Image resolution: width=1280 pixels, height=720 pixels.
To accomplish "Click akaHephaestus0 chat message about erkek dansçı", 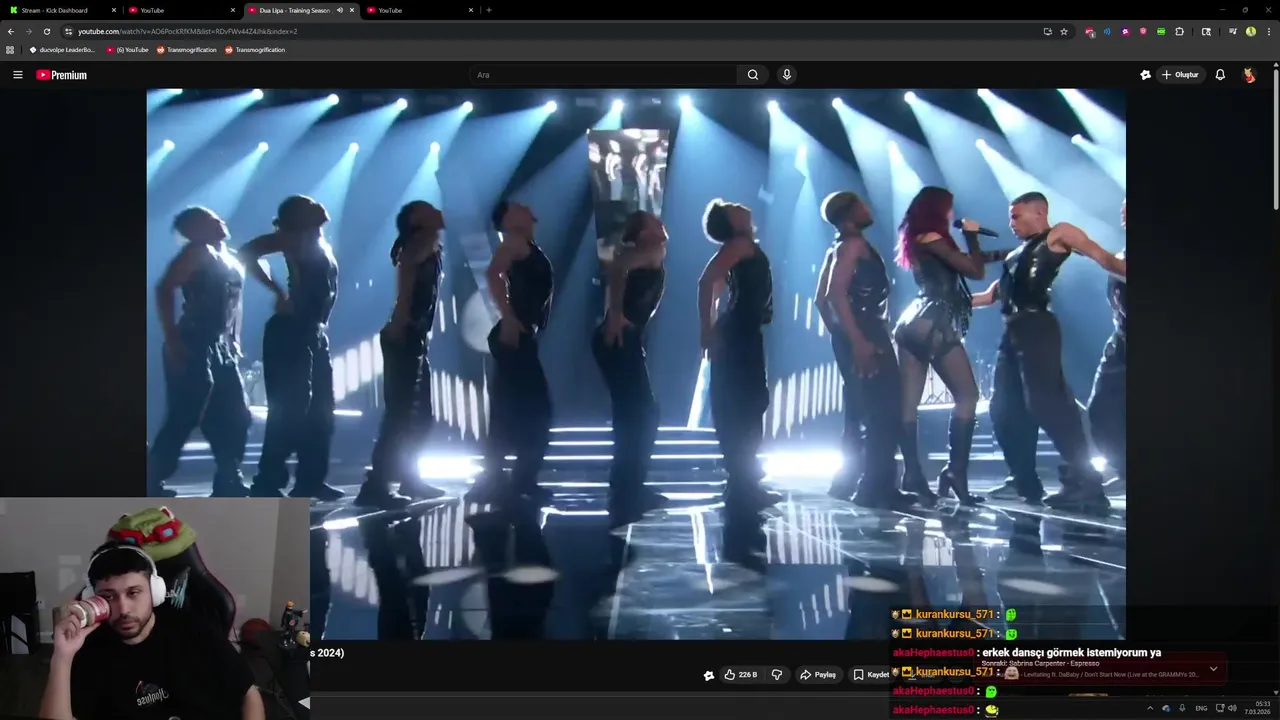I will point(1026,653).
